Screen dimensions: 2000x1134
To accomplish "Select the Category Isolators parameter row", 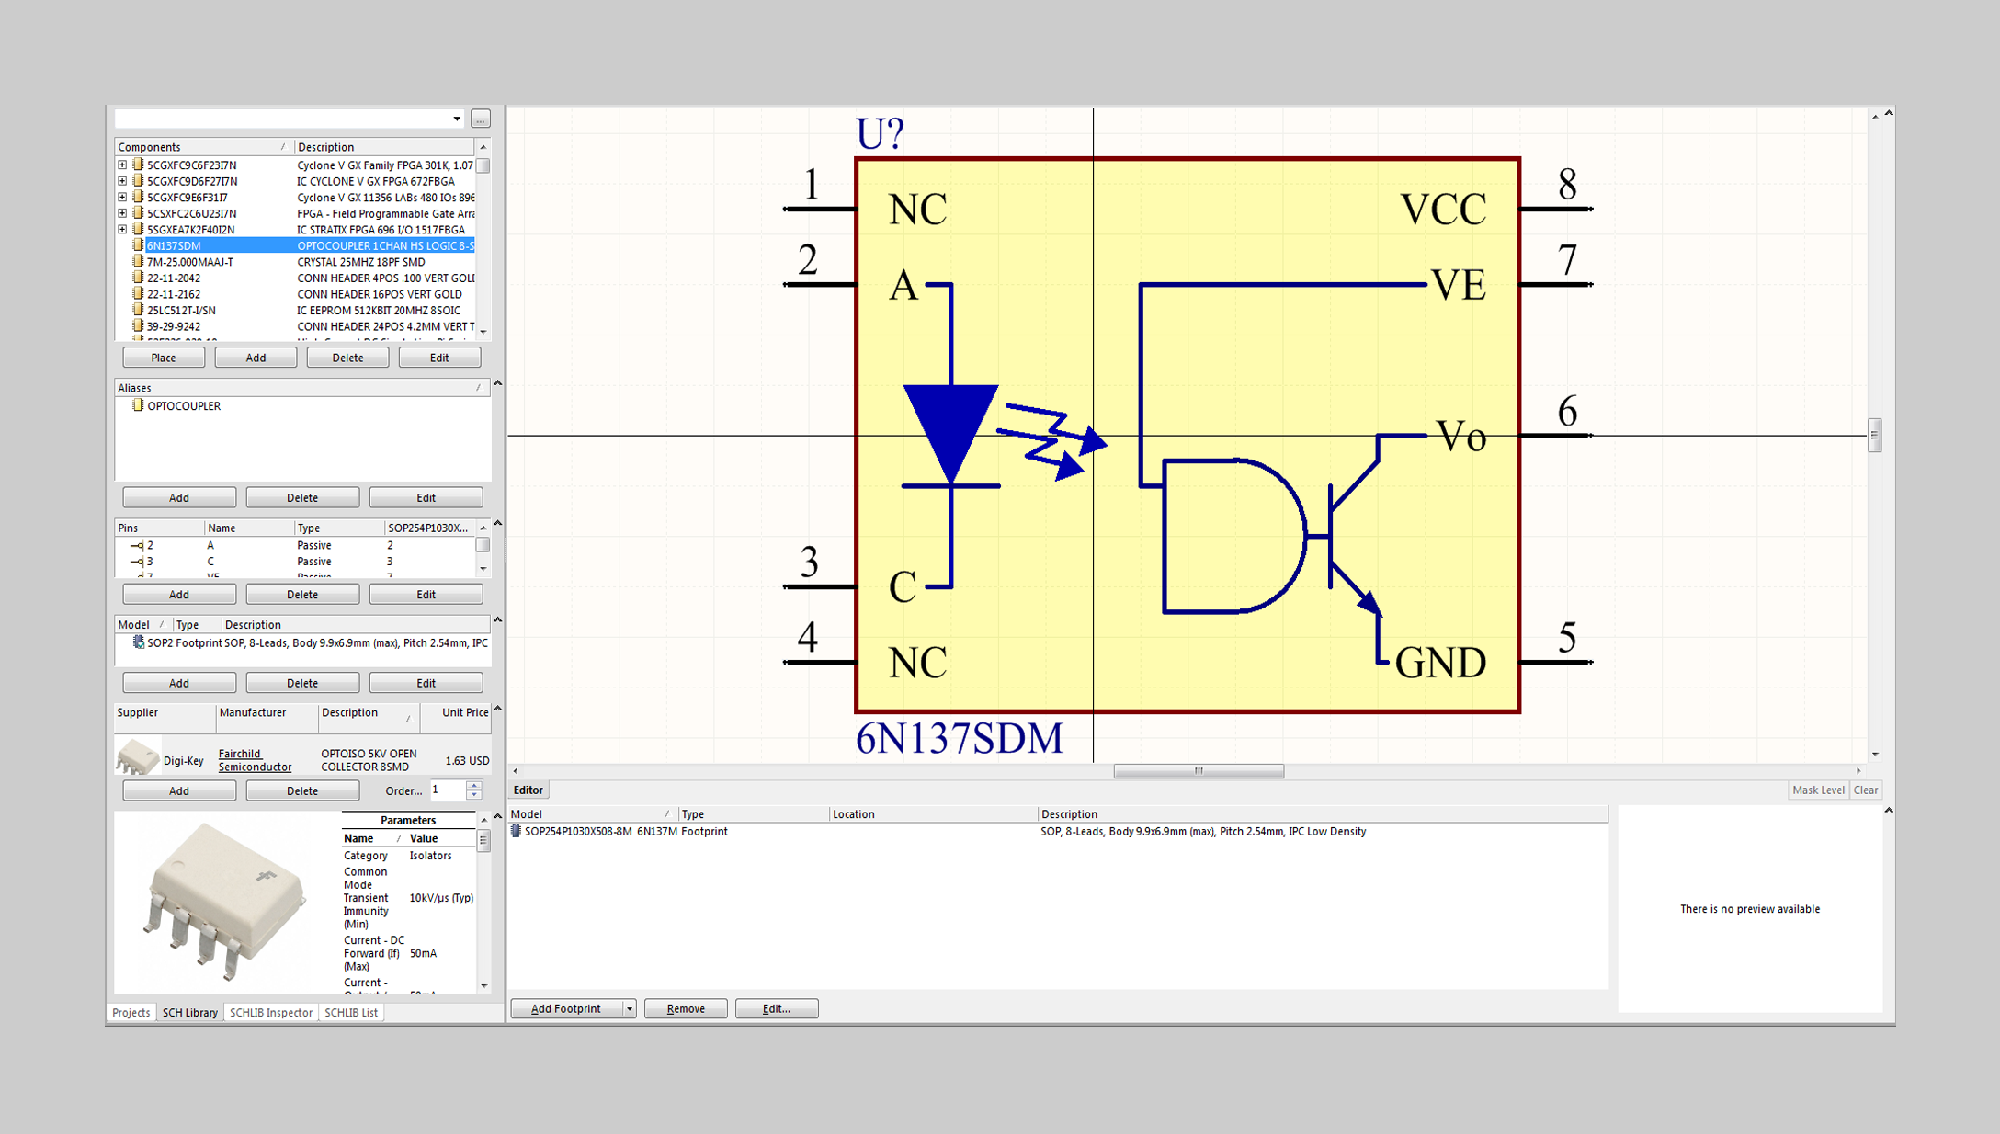I will 408,856.
